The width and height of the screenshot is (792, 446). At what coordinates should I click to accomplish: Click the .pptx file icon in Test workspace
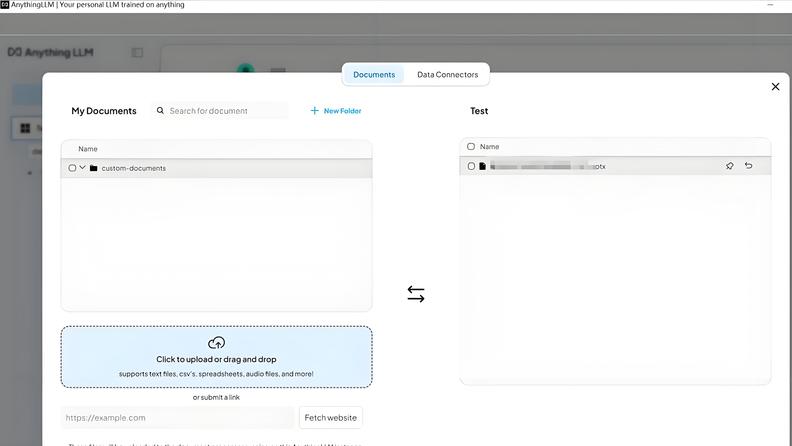(x=482, y=166)
